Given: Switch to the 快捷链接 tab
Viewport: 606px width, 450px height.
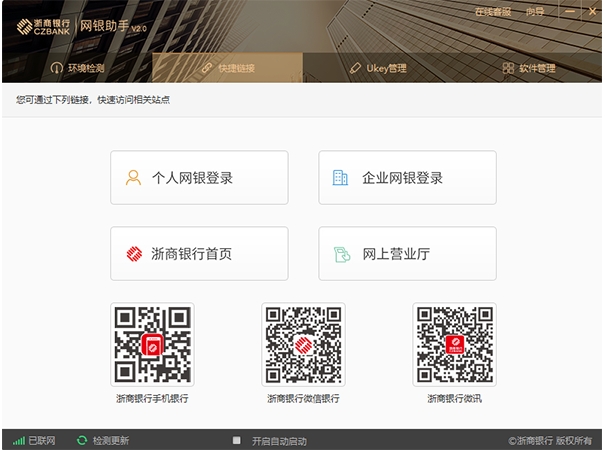Looking at the screenshot, I should pyautogui.click(x=228, y=68).
